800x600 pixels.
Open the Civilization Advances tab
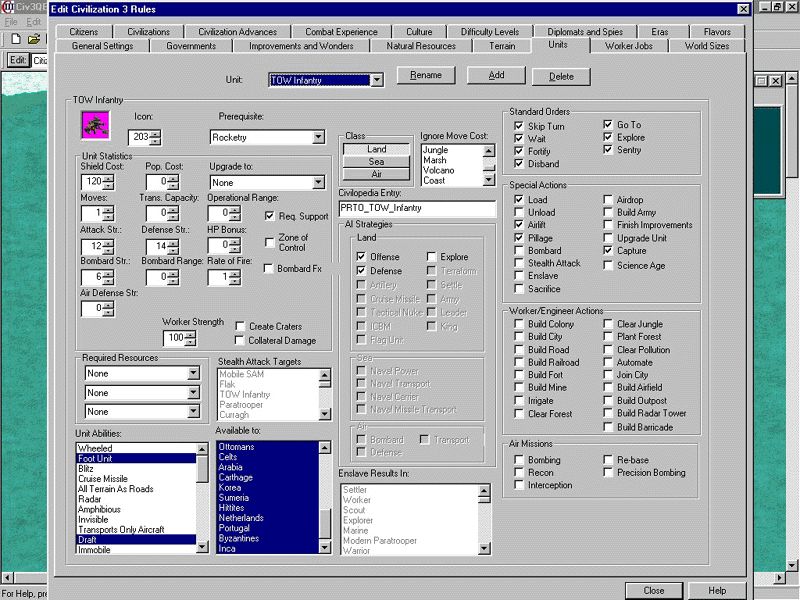point(237,32)
